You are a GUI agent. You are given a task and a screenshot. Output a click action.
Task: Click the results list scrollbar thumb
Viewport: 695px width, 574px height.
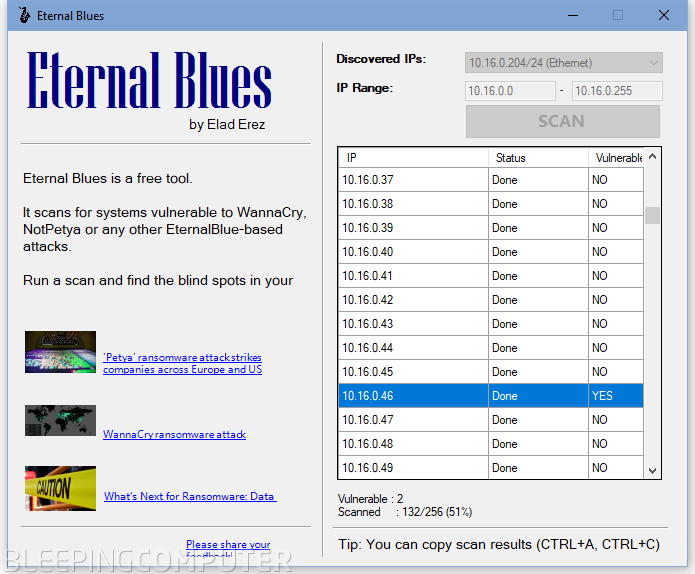click(x=652, y=215)
